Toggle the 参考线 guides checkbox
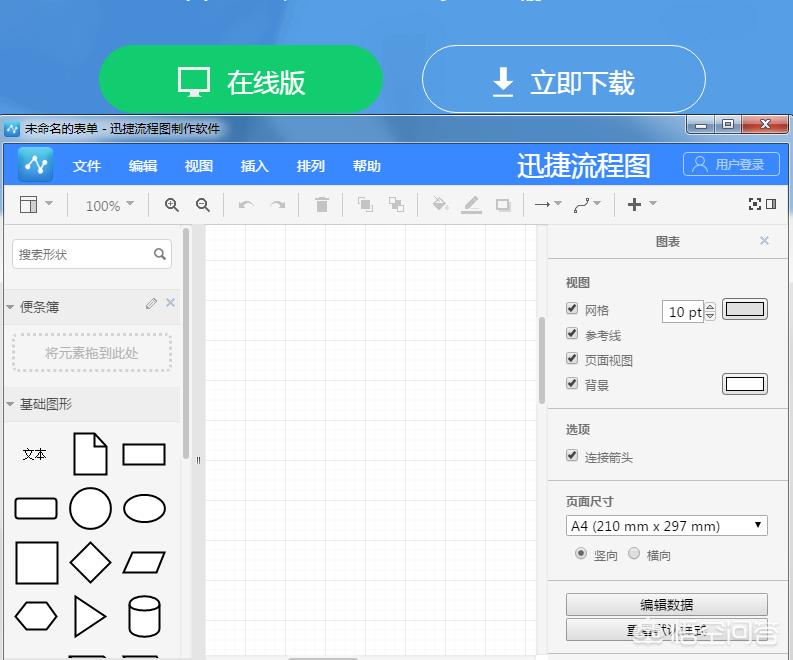 pyautogui.click(x=572, y=333)
